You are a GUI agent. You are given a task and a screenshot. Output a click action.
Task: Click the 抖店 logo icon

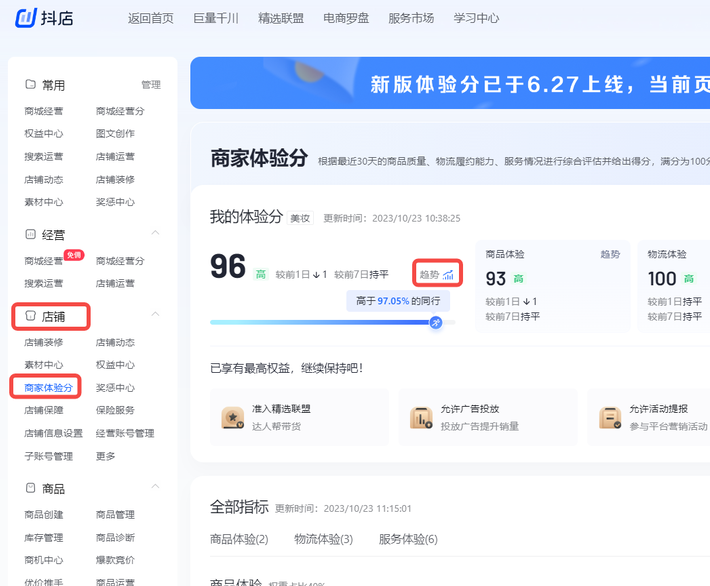(27, 18)
